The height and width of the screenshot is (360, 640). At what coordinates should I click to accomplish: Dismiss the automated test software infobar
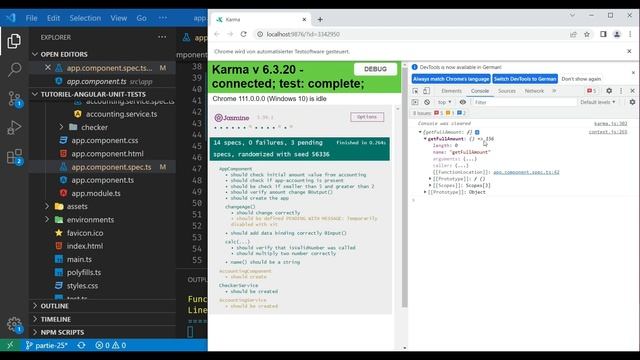pos(629,51)
